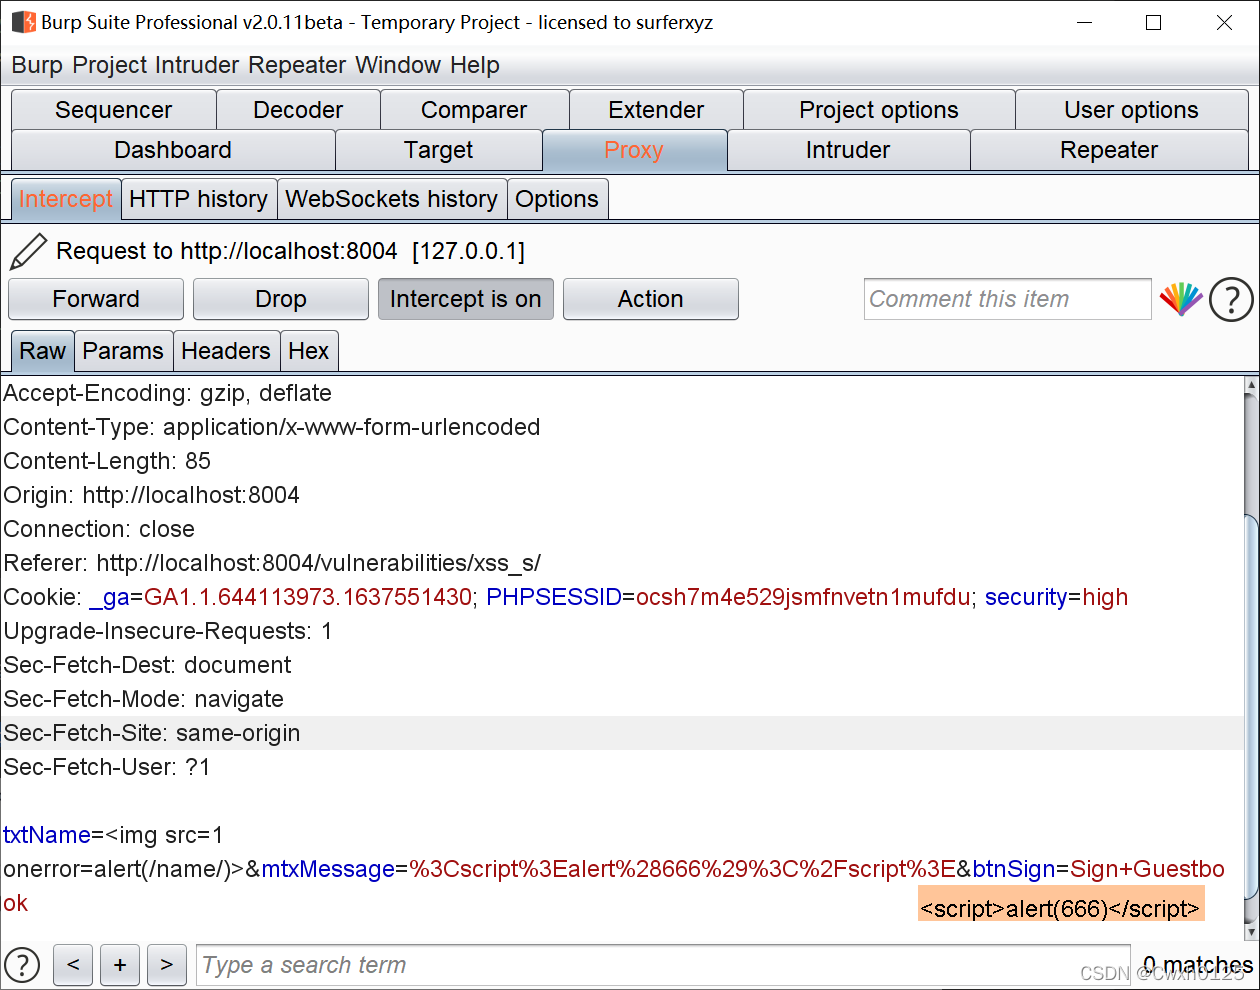Go to previous search match arrow
Viewport: 1260px width, 990px height.
click(73, 965)
